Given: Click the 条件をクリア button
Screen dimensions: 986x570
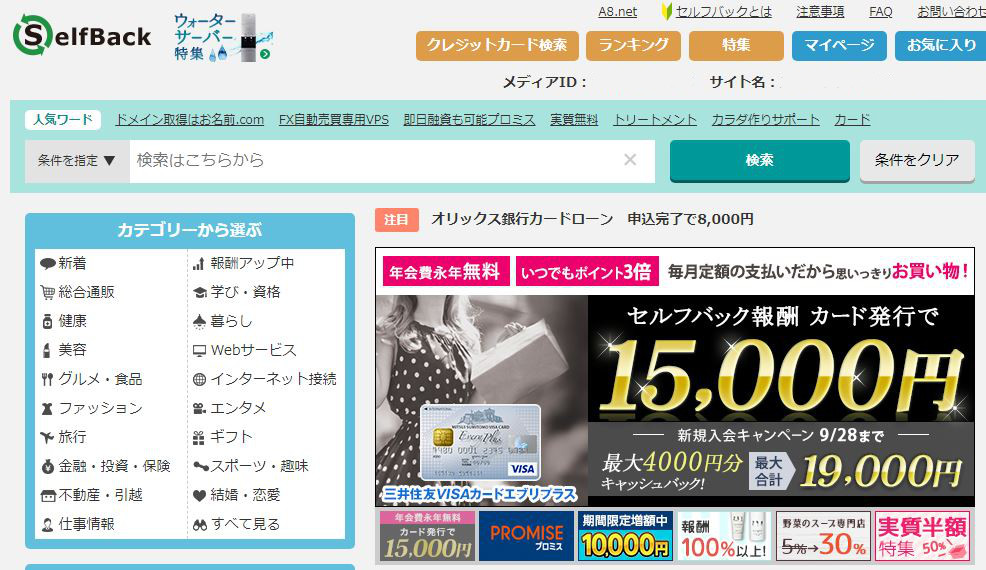Looking at the screenshot, I should [917, 161].
